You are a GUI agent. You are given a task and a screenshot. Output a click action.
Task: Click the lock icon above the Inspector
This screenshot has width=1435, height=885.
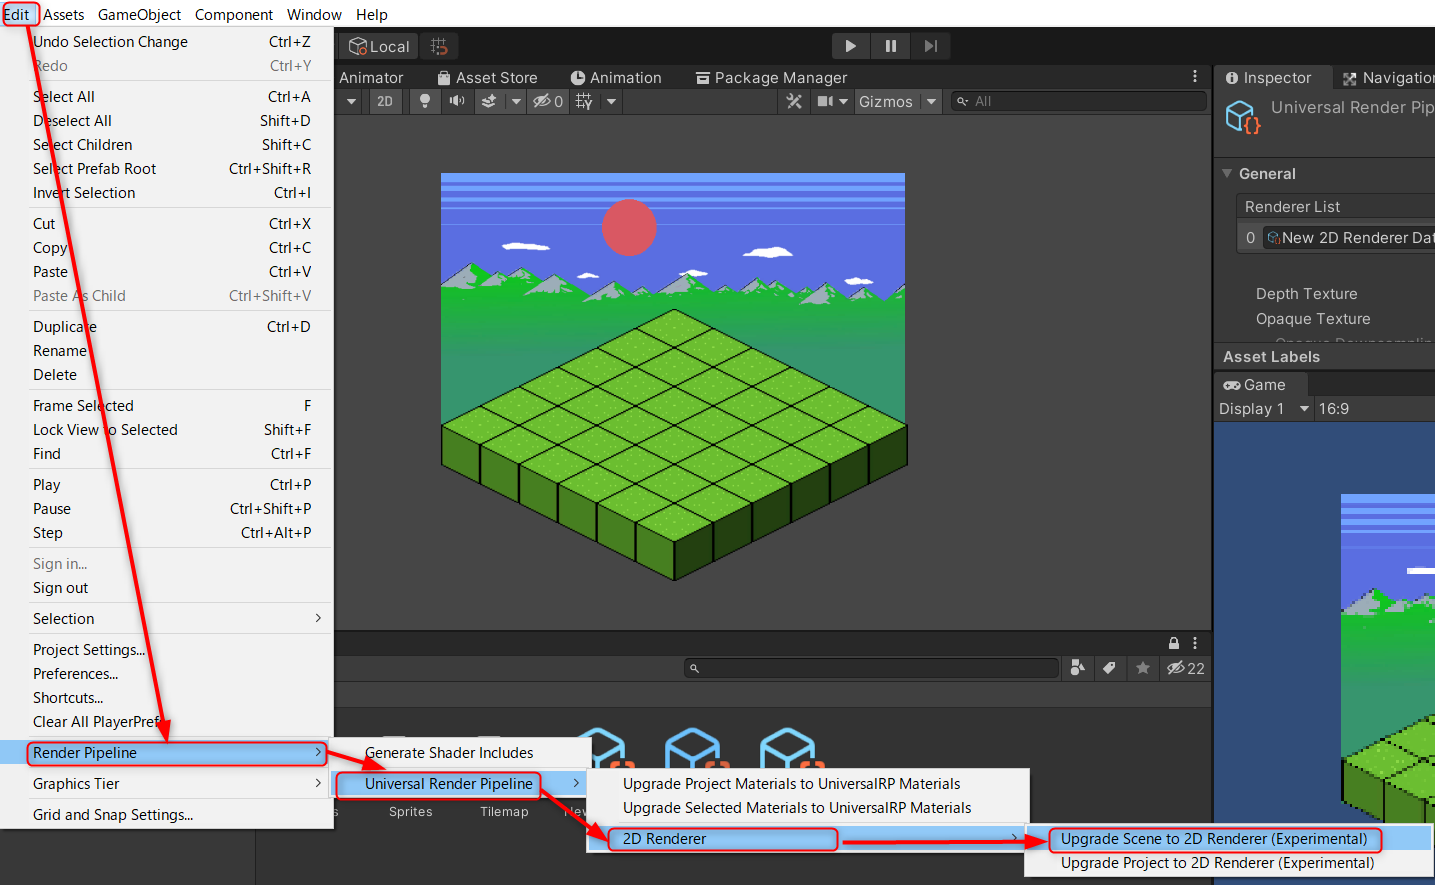tap(1173, 643)
